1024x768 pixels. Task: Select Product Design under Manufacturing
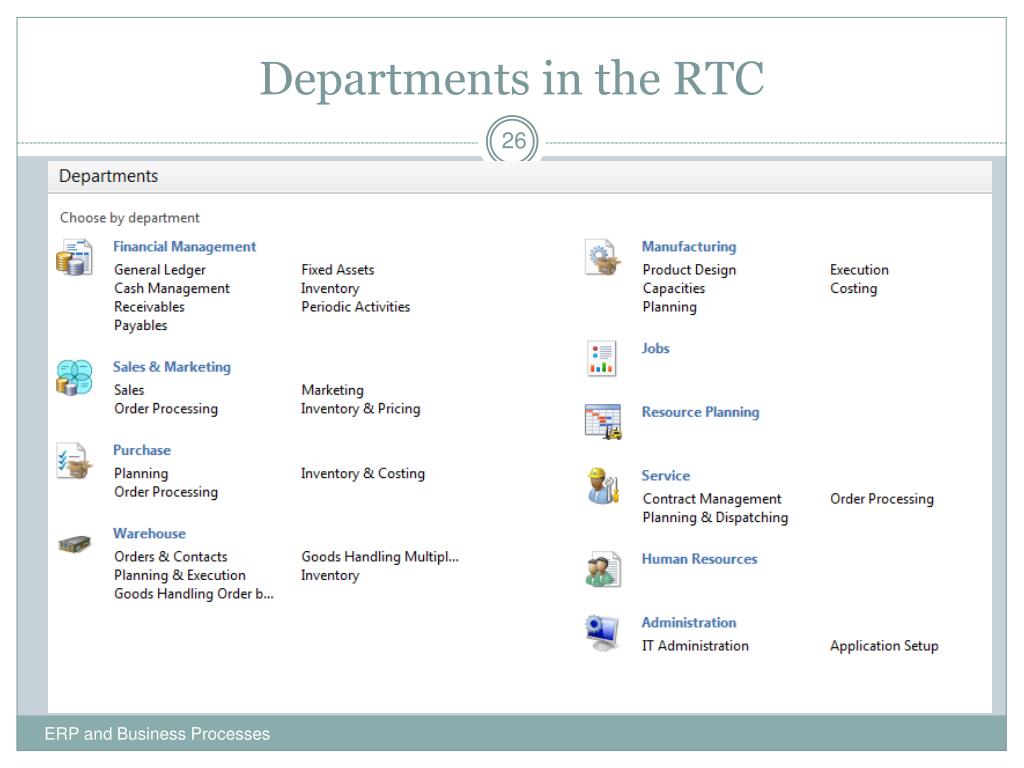[689, 270]
